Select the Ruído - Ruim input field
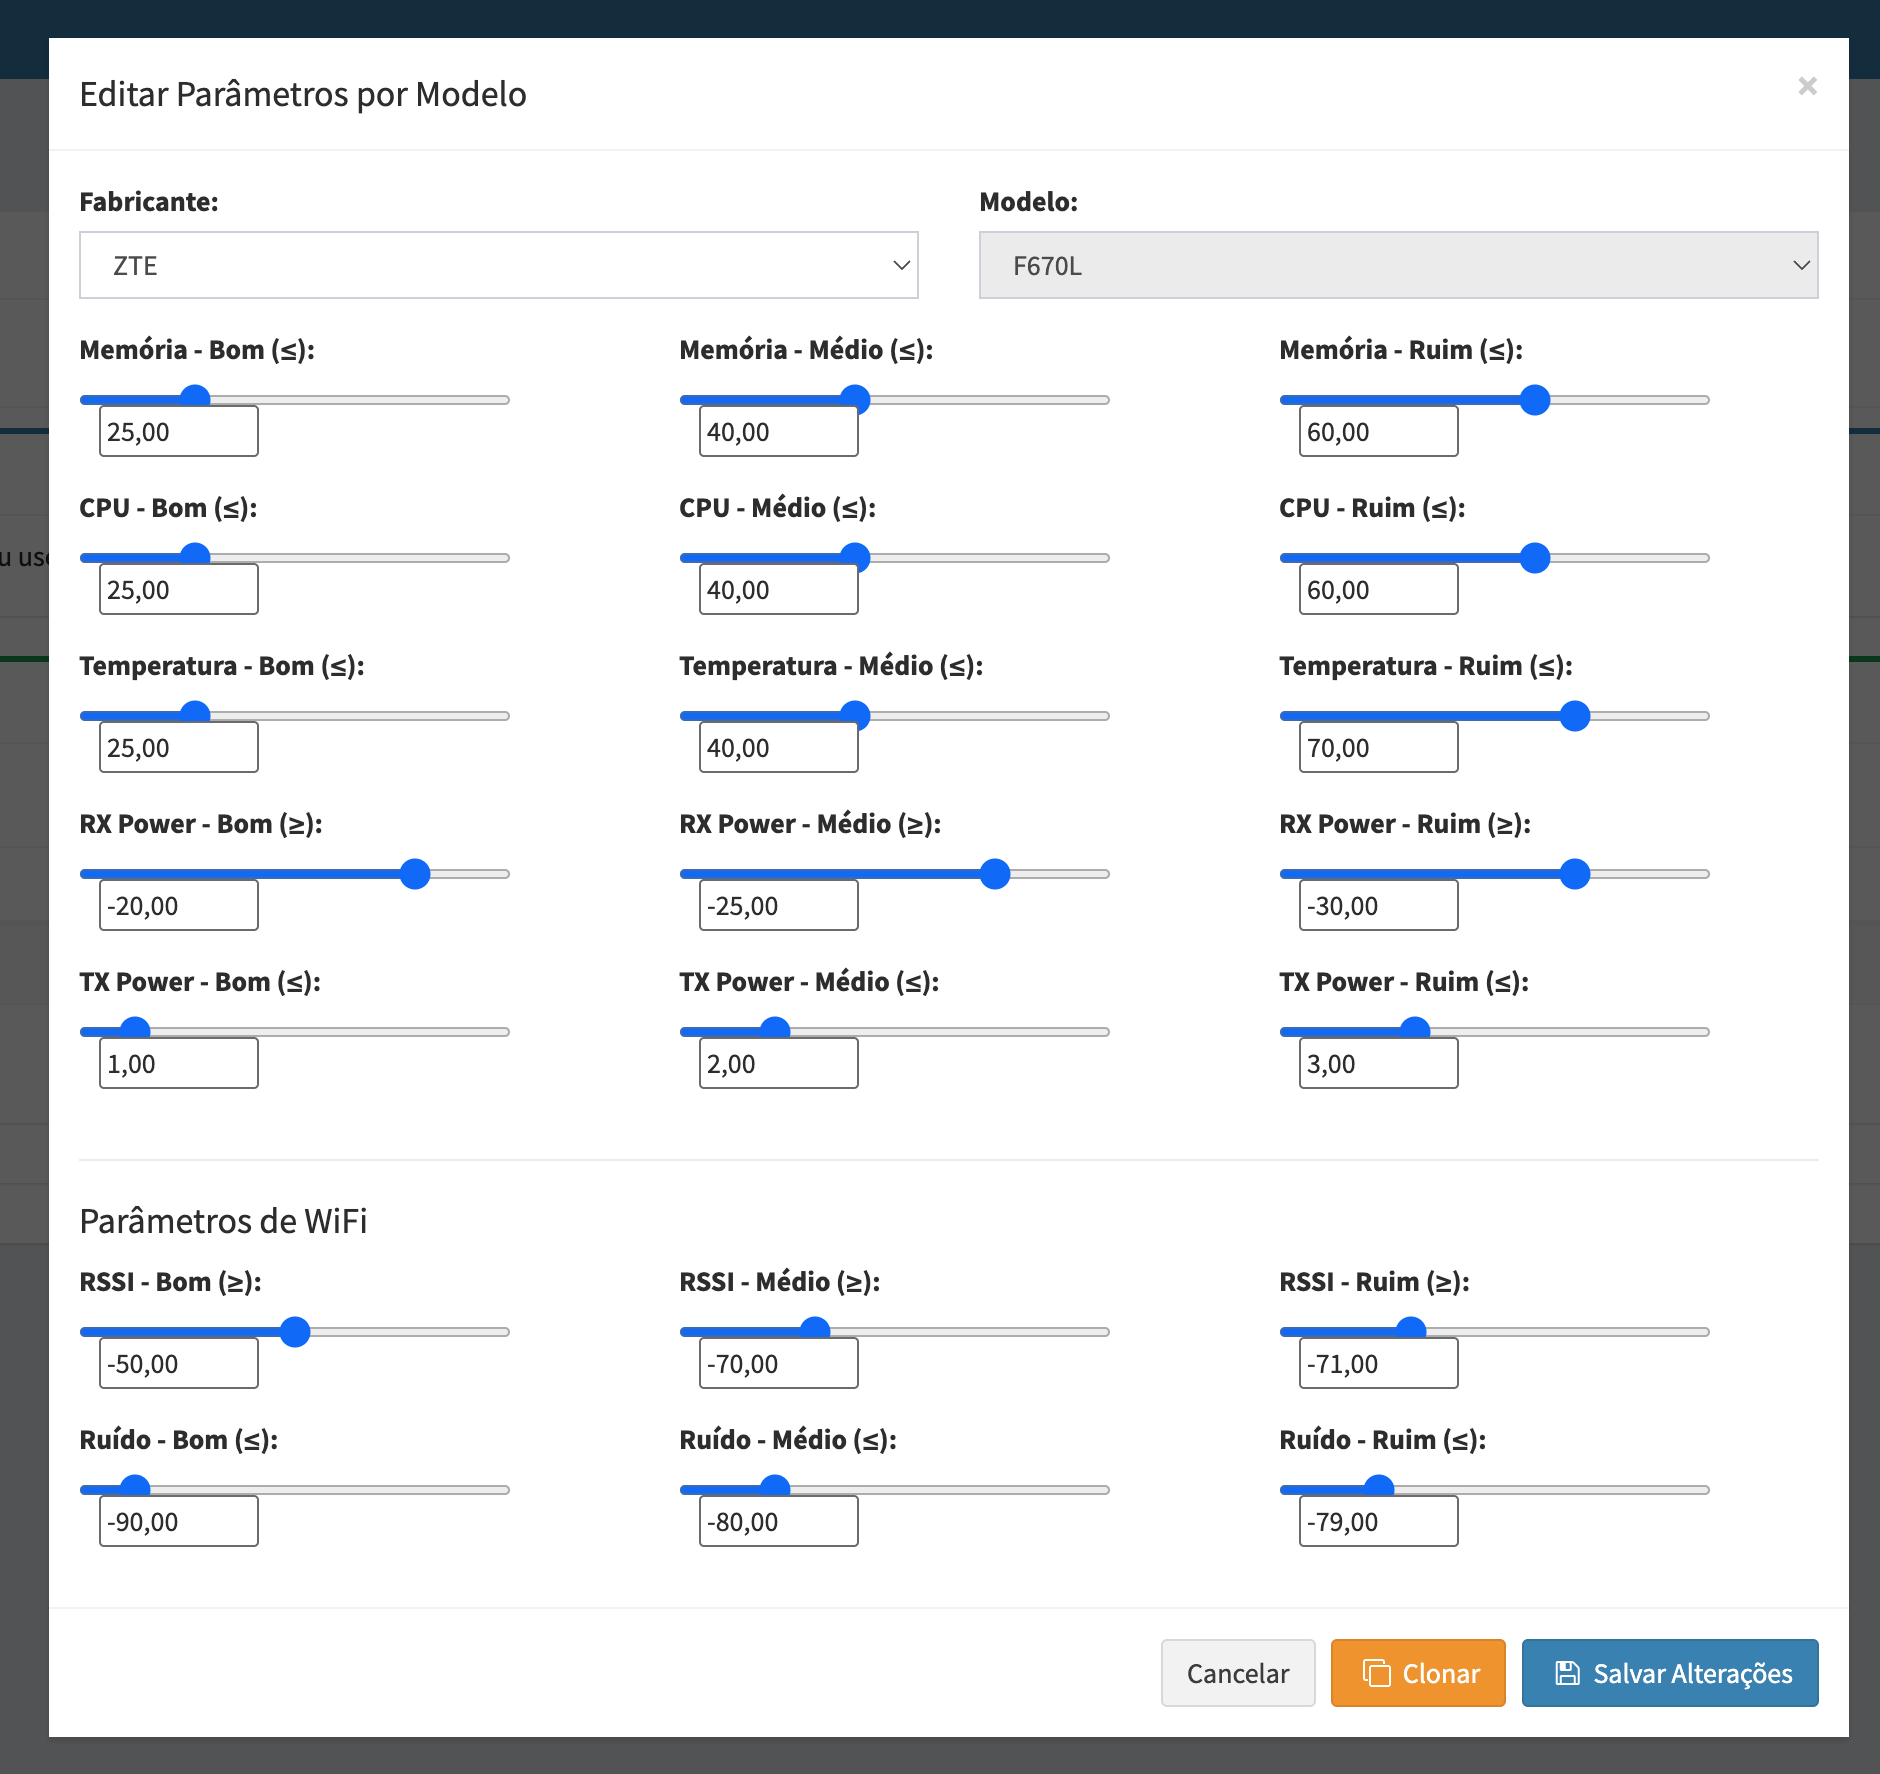Screen dimensions: 1880x1774 click(x=1378, y=1521)
